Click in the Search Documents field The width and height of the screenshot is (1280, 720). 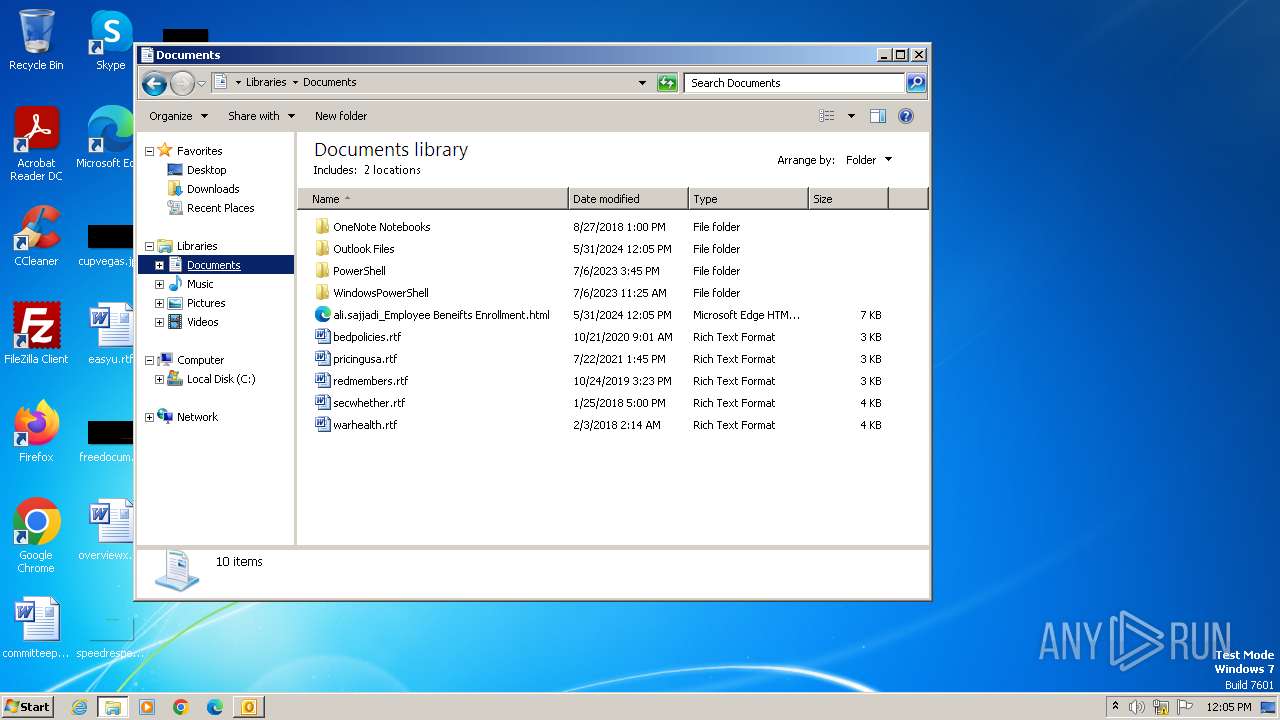tap(795, 83)
